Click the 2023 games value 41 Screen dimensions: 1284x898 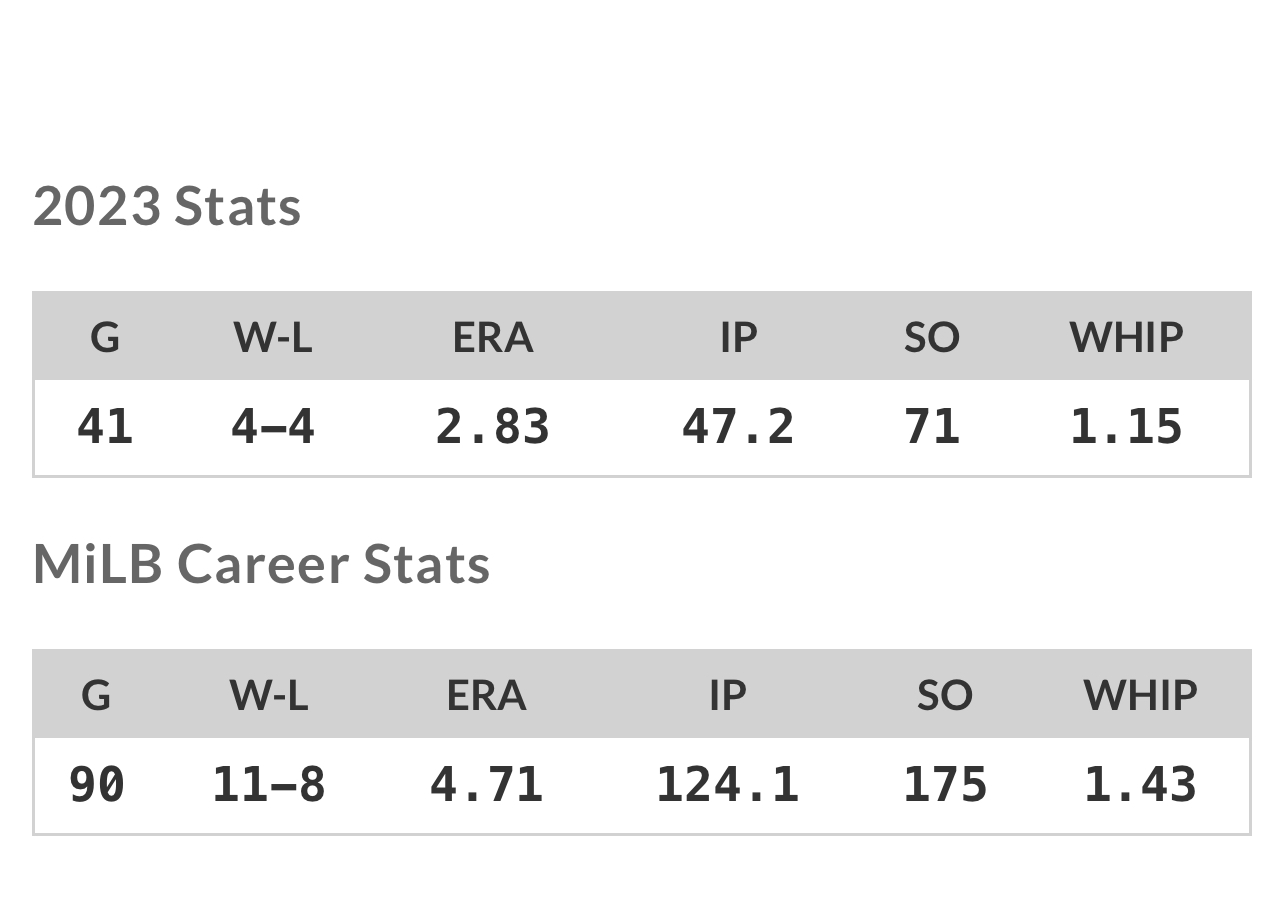pos(105,427)
